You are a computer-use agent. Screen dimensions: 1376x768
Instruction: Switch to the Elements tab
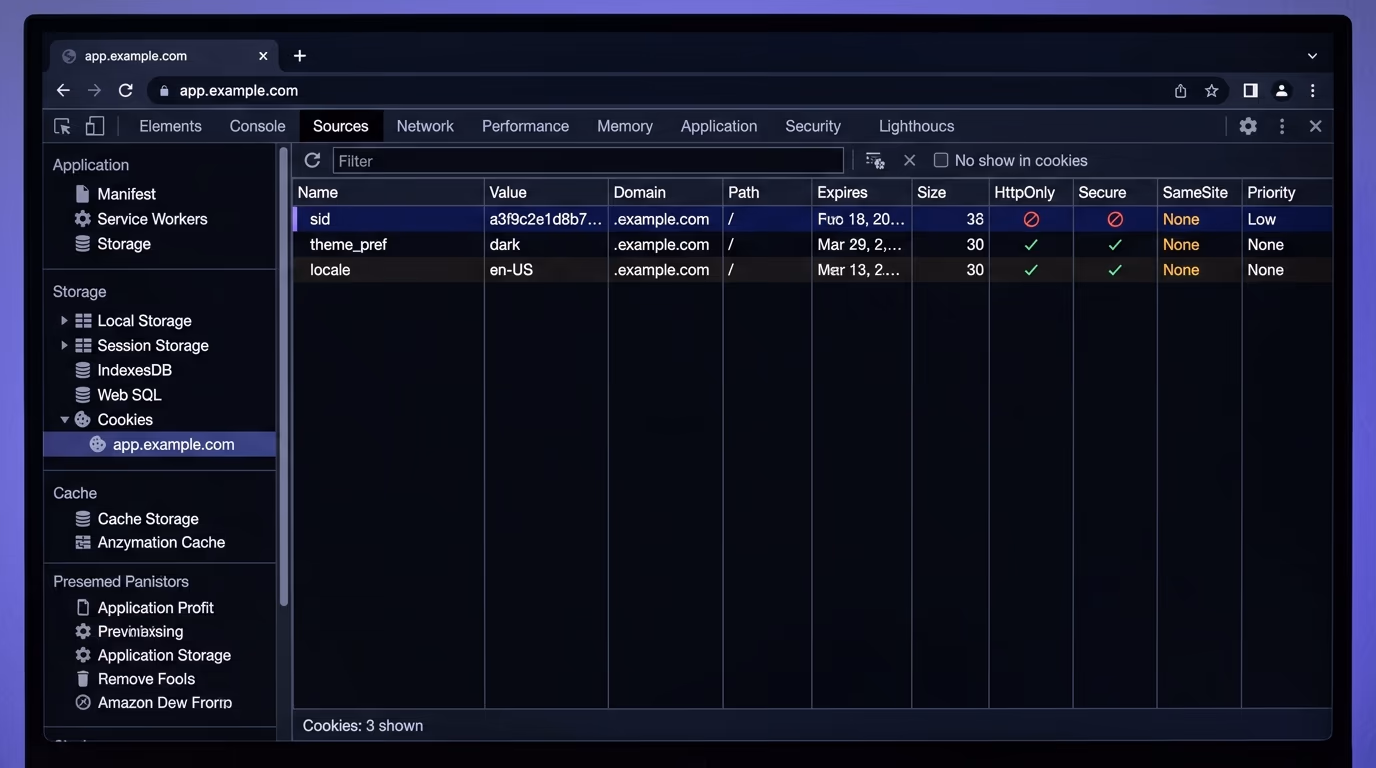coord(170,126)
